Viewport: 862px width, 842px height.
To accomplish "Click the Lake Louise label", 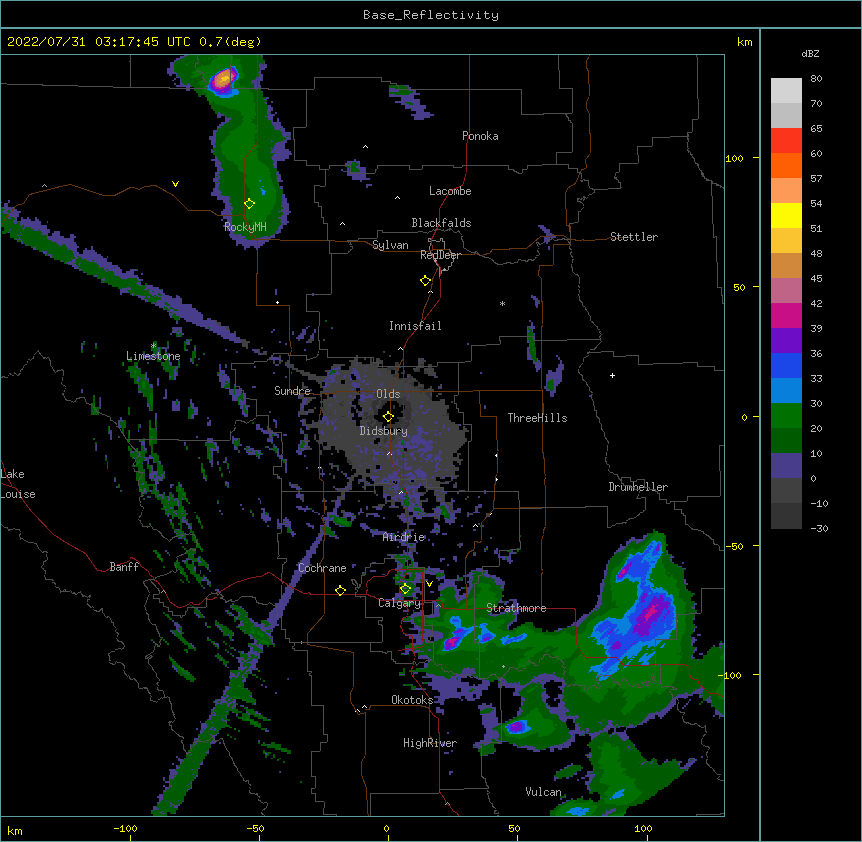I will (18, 484).
